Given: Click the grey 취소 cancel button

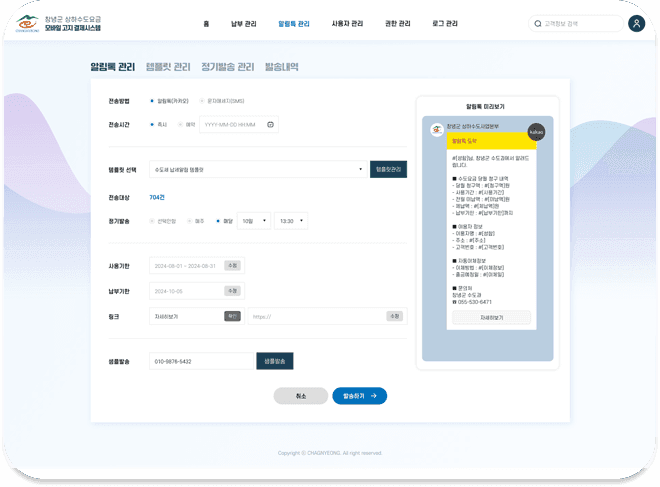Looking at the screenshot, I should coord(301,396).
